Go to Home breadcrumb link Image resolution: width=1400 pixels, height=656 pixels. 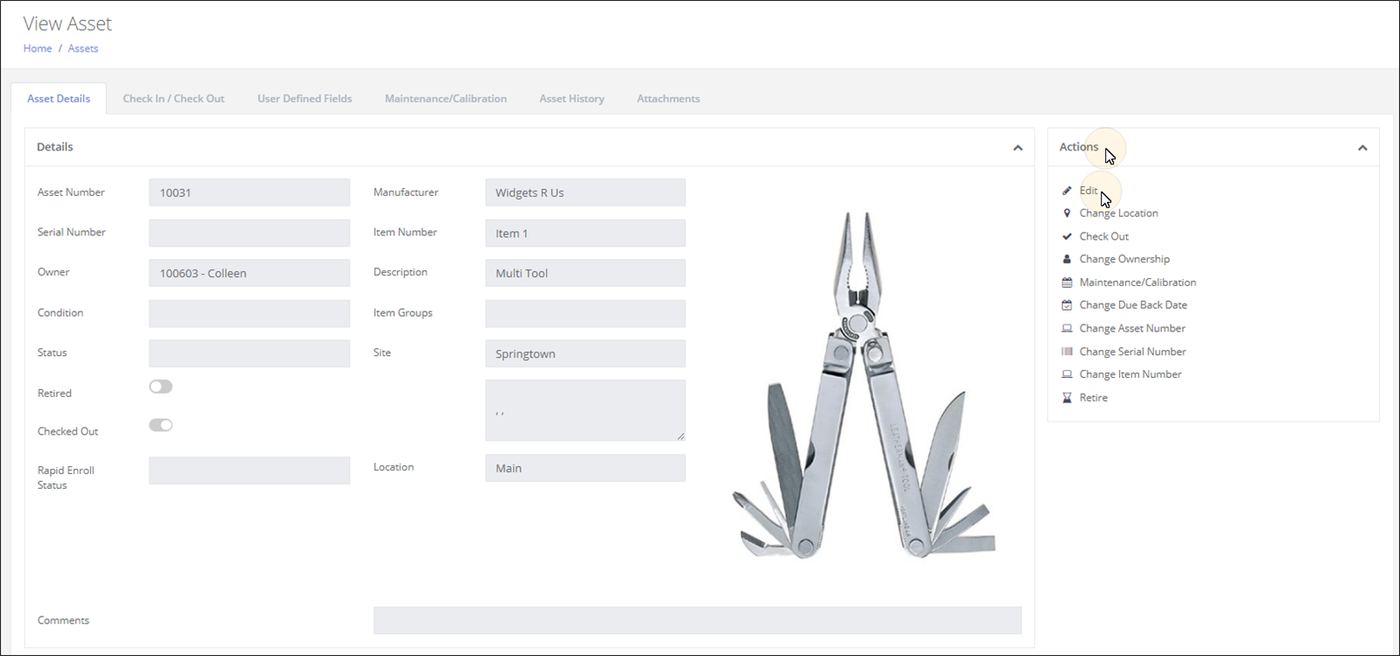pyautogui.click(x=38, y=48)
